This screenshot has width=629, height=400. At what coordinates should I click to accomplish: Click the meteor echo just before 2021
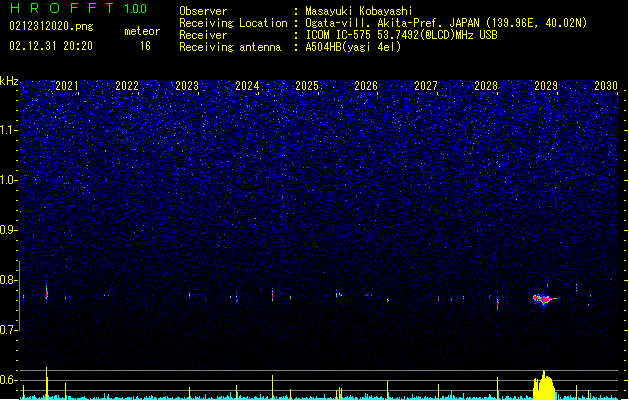pyautogui.click(x=47, y=293)
